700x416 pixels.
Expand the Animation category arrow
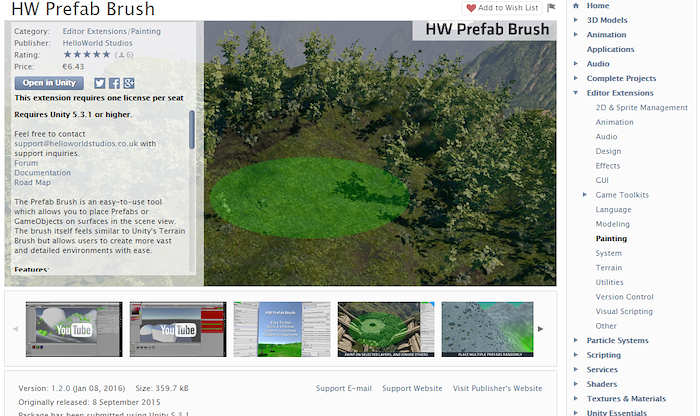point(575,34)
